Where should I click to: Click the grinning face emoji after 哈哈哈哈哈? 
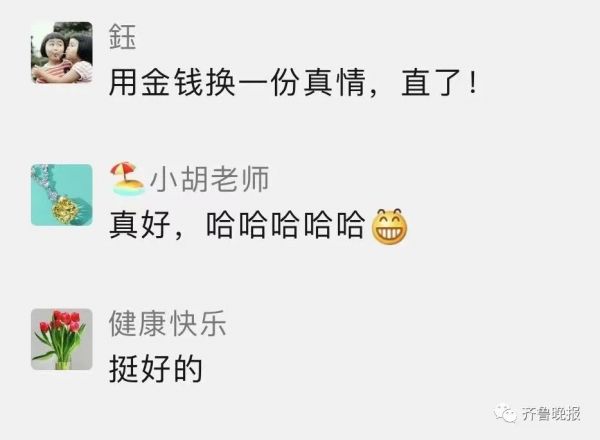click(x=389, y=227)
